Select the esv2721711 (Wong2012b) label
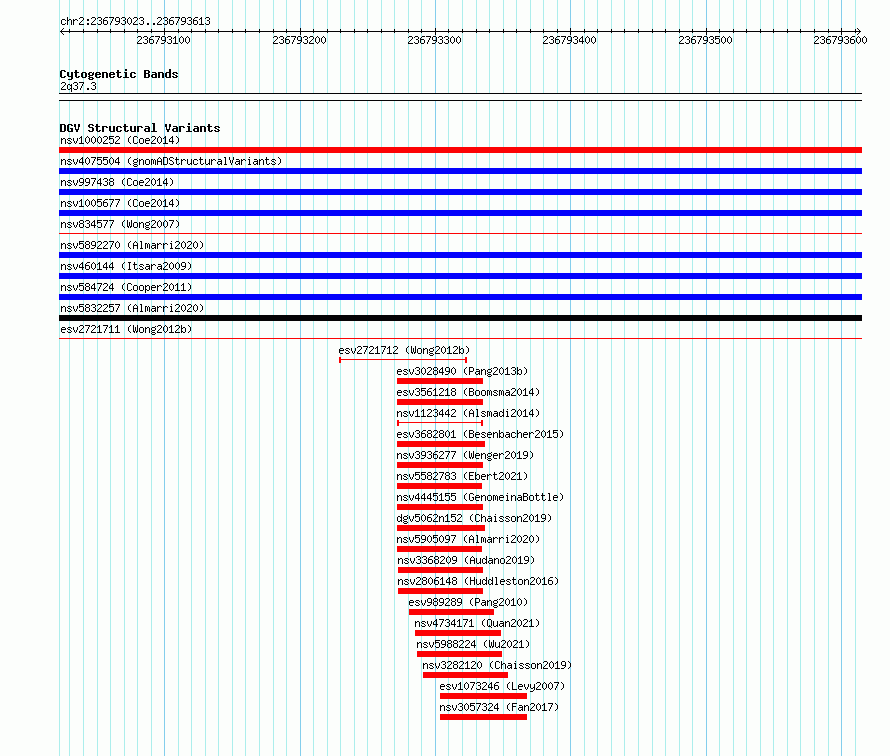 coord(126,329)
